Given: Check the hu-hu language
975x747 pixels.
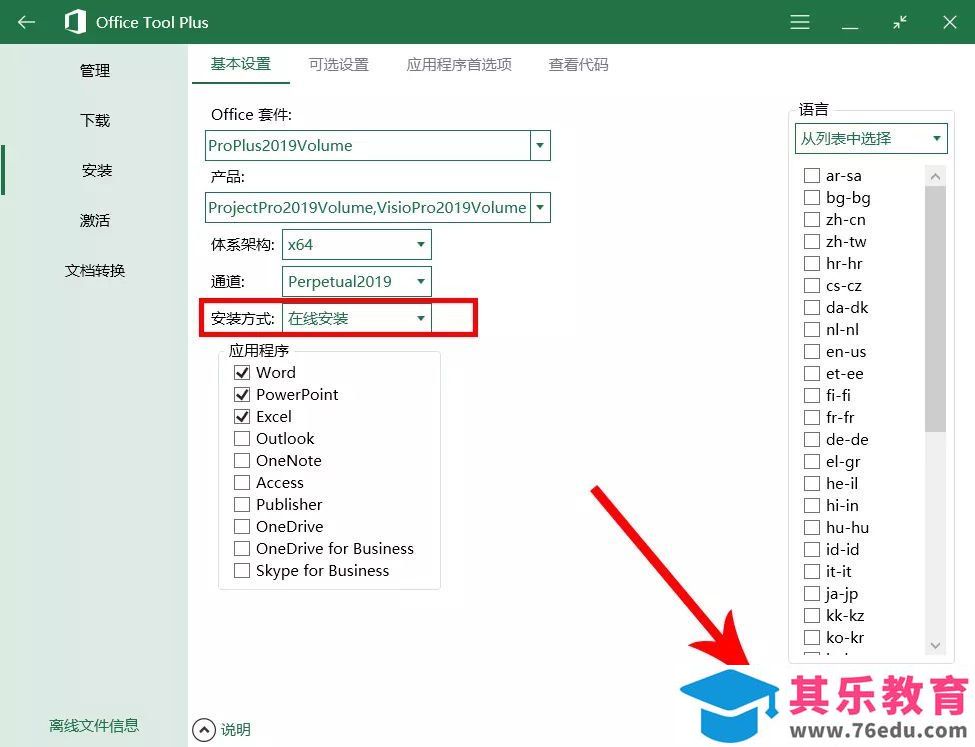Looking at the screenshot, I should coord(811,527).
